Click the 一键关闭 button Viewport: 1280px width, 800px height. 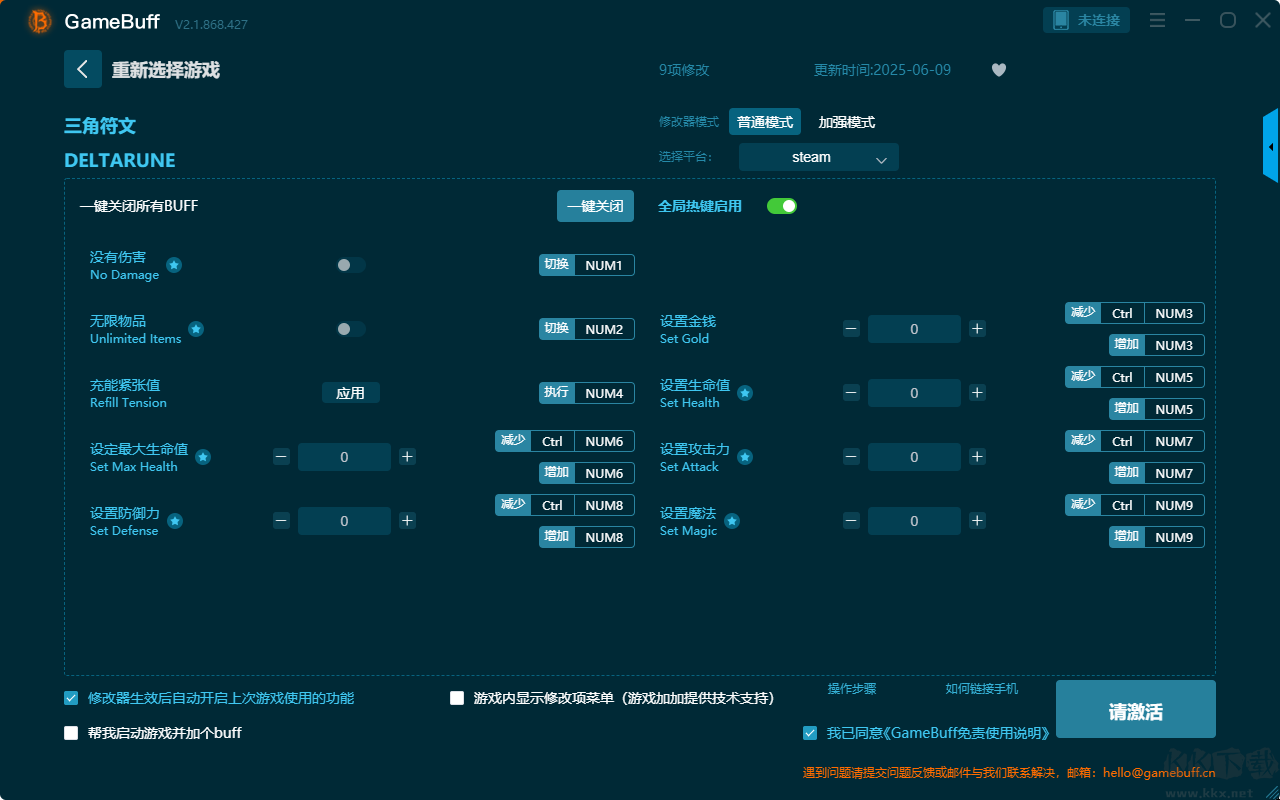[x=596, y=206]
